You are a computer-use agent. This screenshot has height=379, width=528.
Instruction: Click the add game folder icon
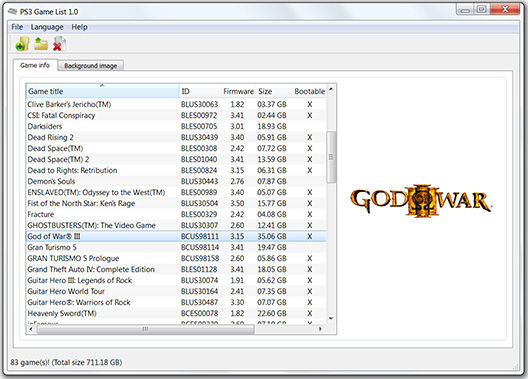22,44
